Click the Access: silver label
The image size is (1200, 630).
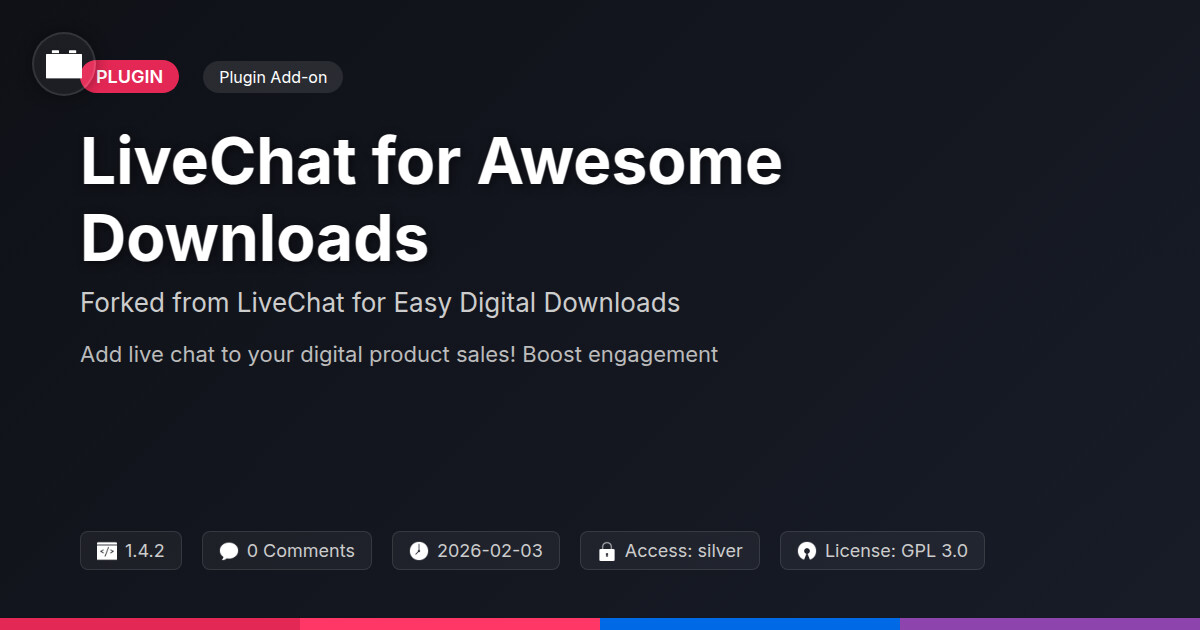click(x=683, y=551)
